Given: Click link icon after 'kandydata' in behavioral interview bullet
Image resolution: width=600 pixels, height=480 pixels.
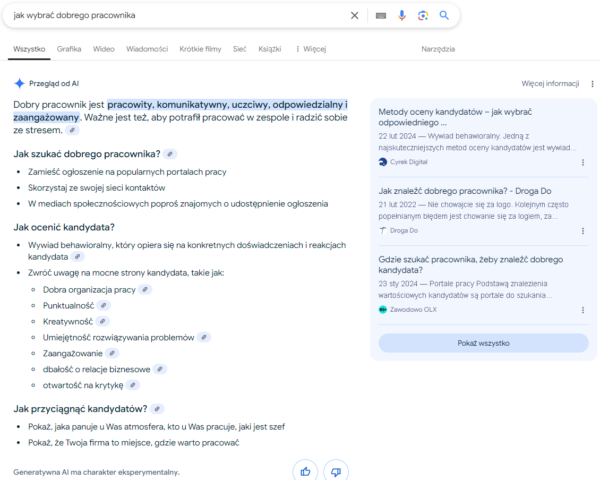Looking at the screenshot, I should point(78,257).
